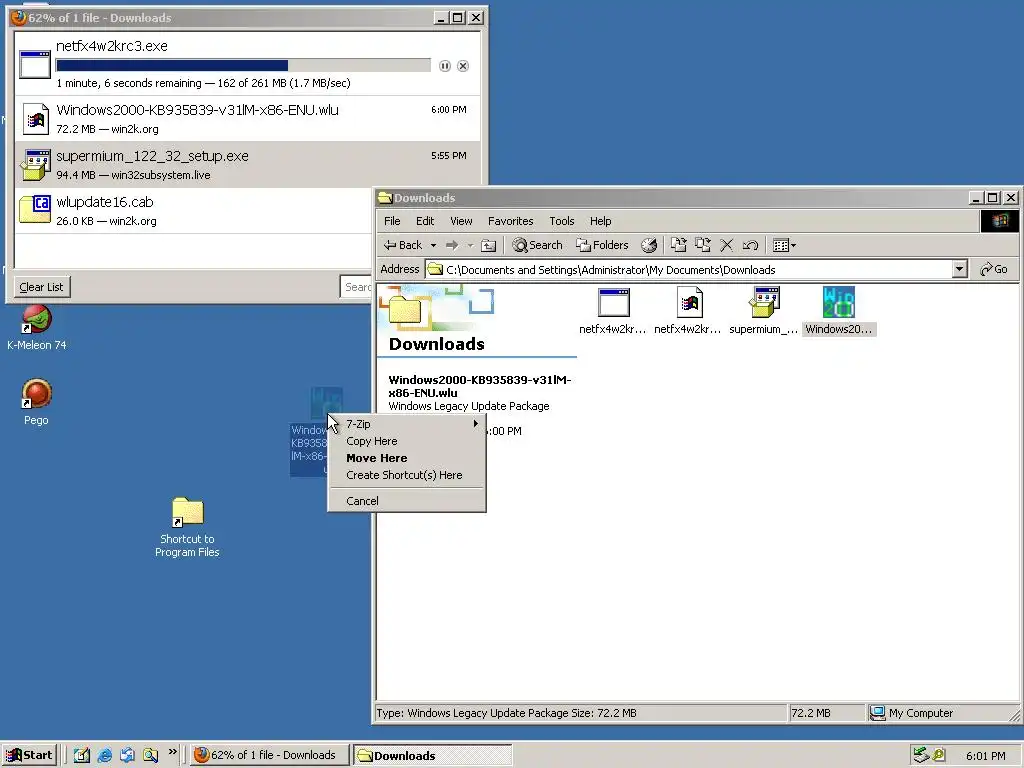Select the wlupdate16.cab file icon in downloads list

point(35,210)
